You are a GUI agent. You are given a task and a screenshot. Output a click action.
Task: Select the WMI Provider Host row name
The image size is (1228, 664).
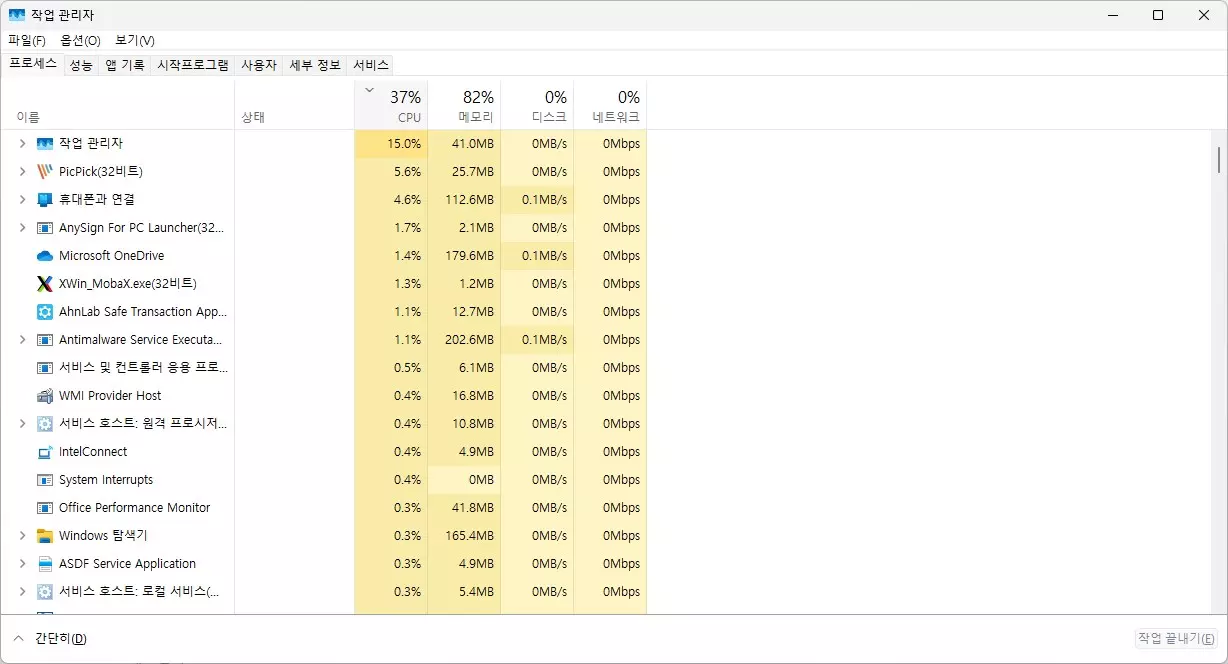tap(110, 396)
